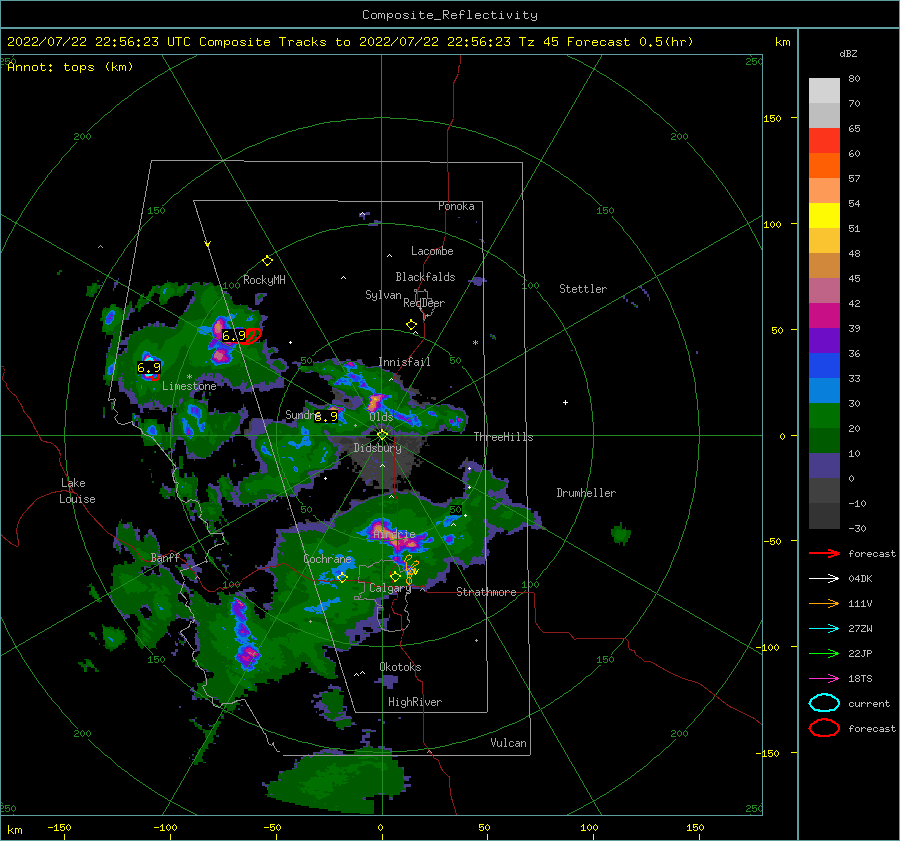The image size is (900, 841).
Task: Click the orange track markers east of Calgary
Action: 411,569
